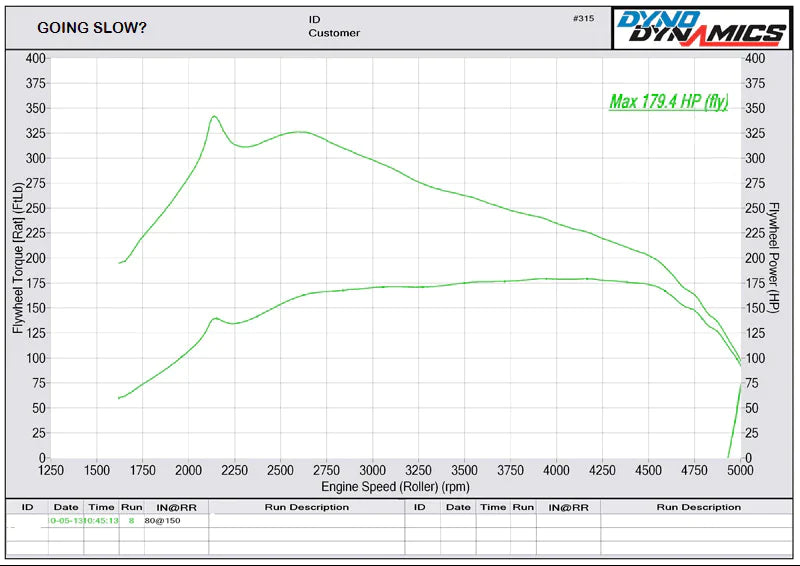Click the torque curve peak near 2100 rpm
Screen dimensions: 800x566
pos(214,117)
